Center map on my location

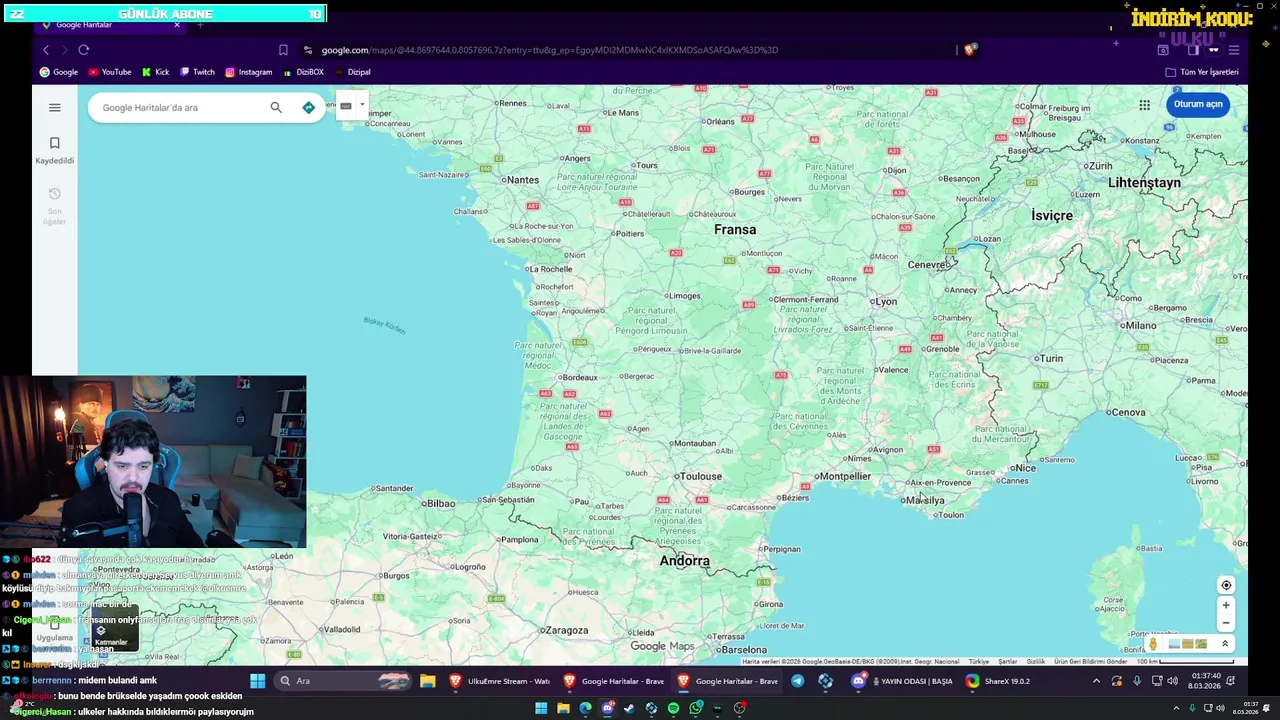click(1226, 585)
